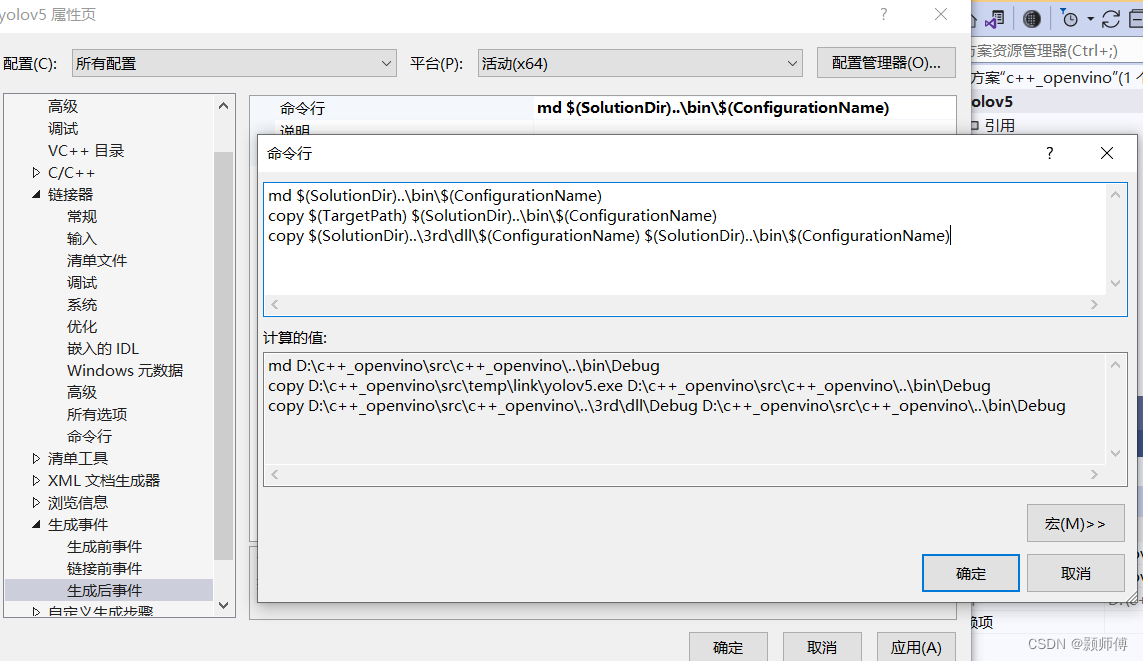Select 生成后事件 in the tree
Viewport: 1143px width, 661px height.
(104, 590)
